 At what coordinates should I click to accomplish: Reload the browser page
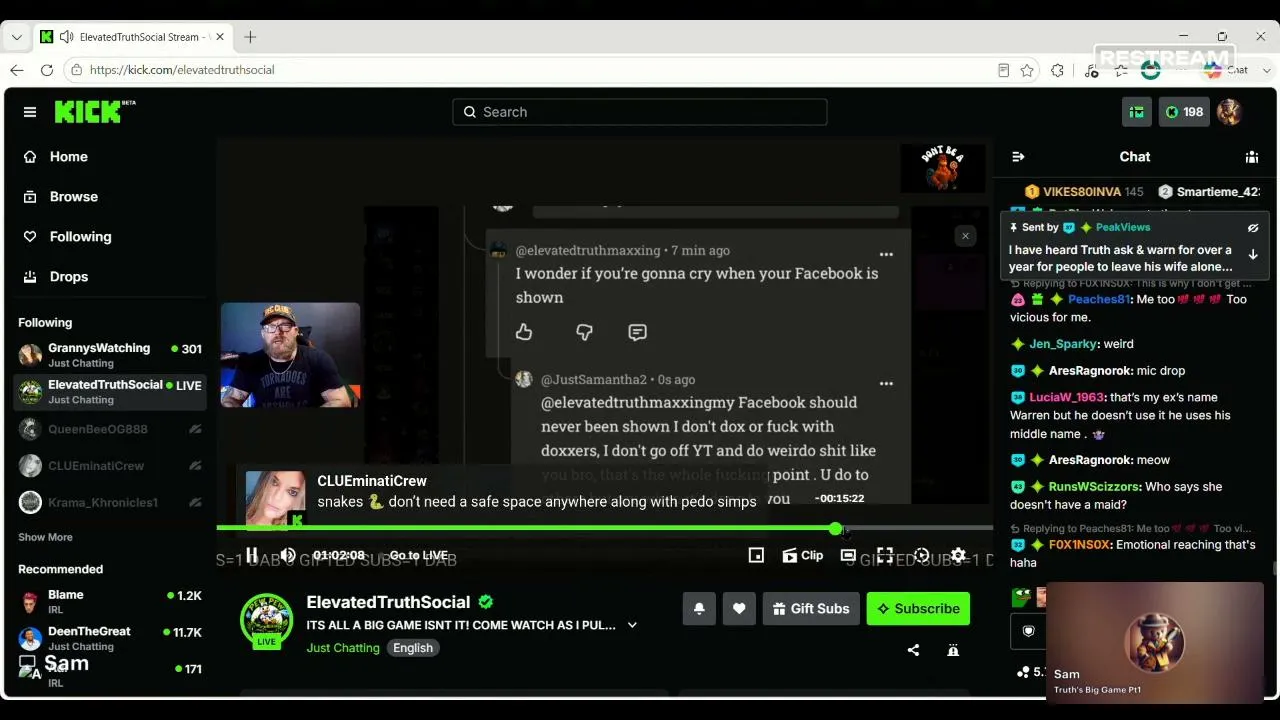[x=47, y=70]
